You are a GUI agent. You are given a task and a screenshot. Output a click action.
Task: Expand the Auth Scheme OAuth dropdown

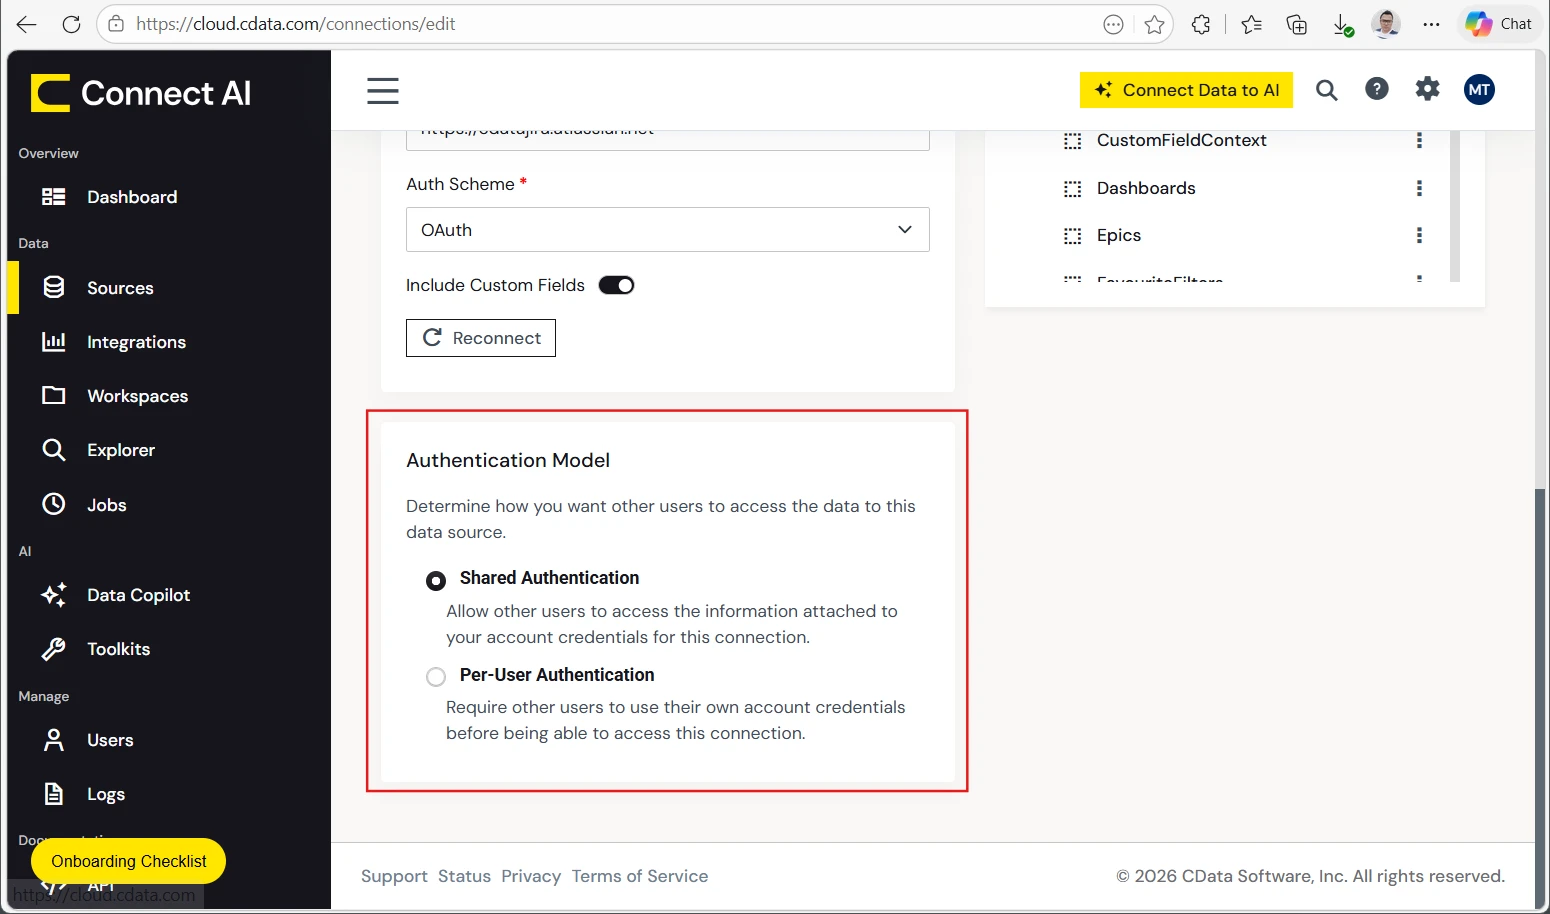point(668,230)
